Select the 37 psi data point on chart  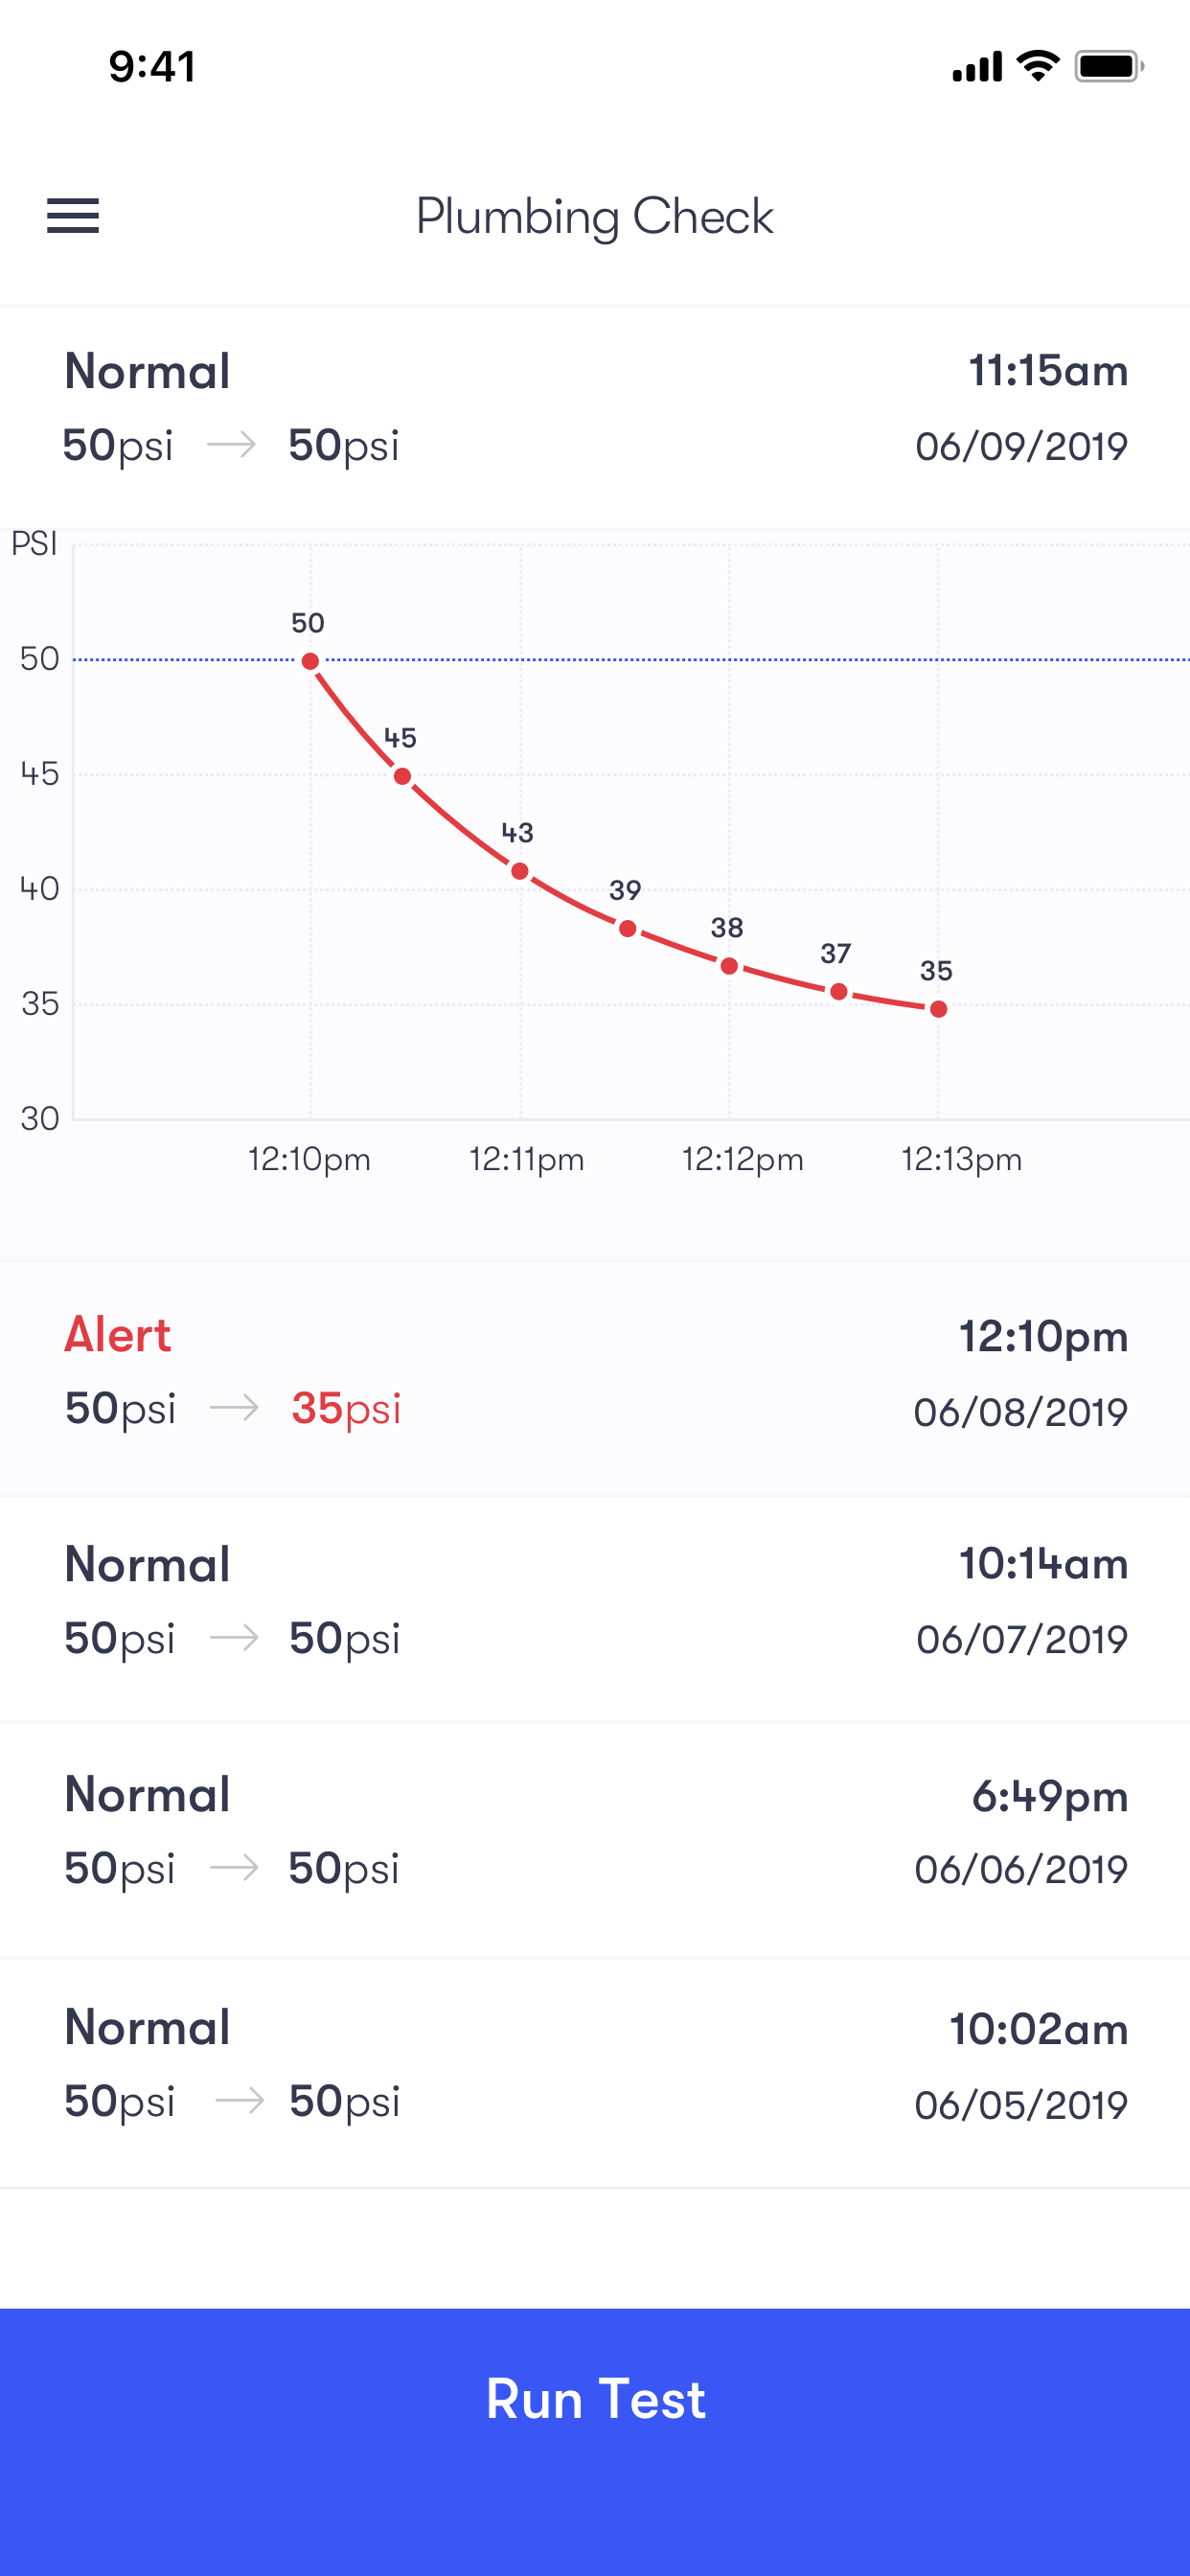click(x=839, y=992)
